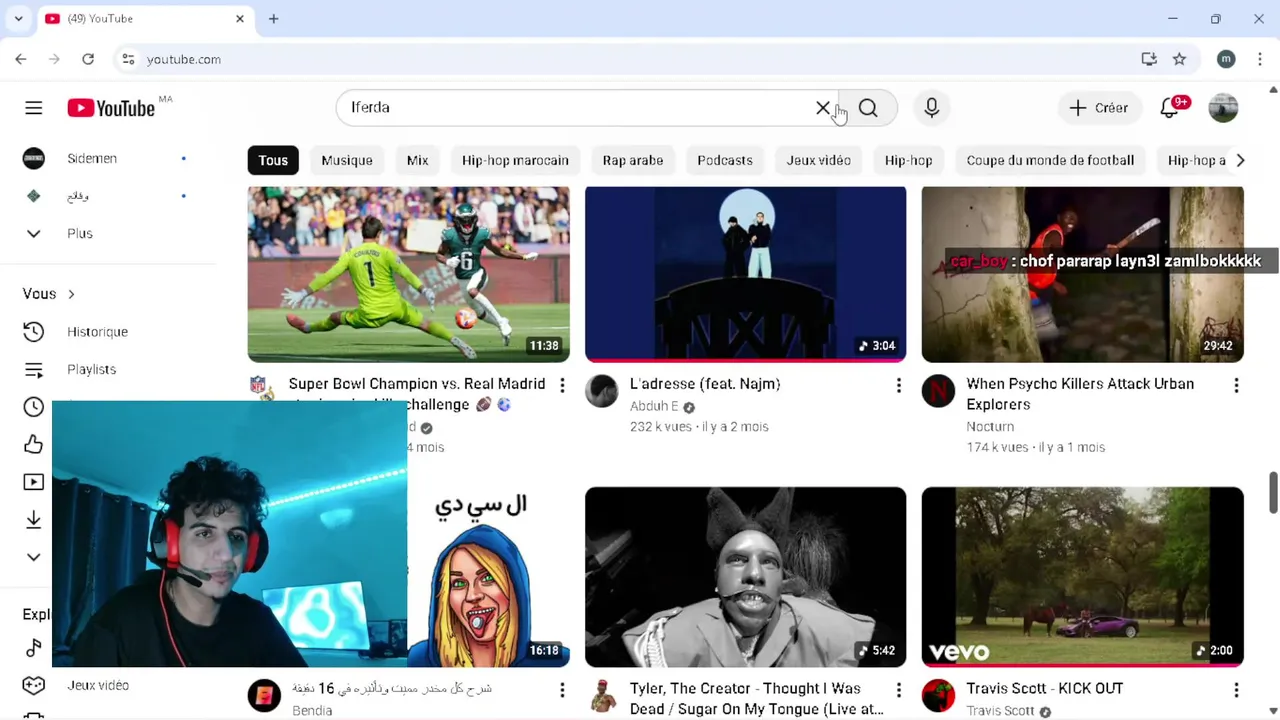The image size is (1280, 720).
Task: Click the Nocturn channel avatar
Action: 938,392
